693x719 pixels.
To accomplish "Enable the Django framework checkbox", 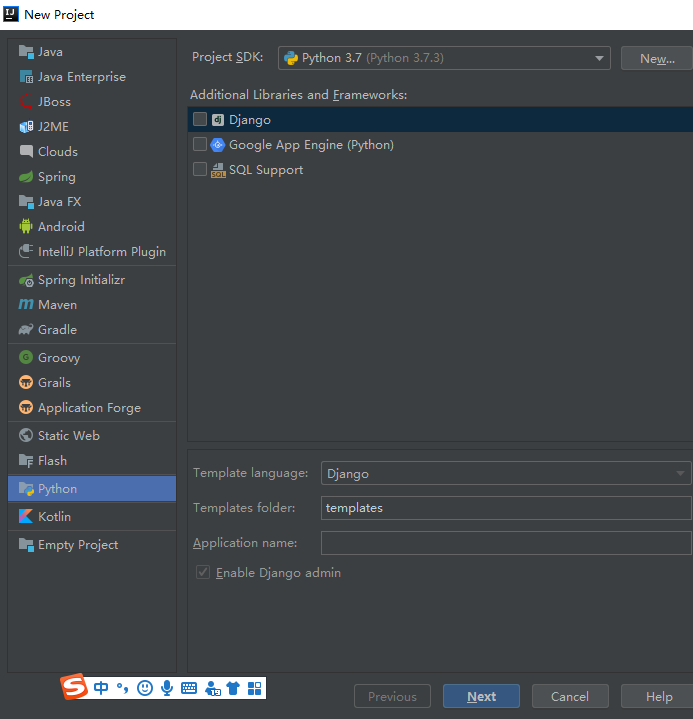I will (200, 119).
